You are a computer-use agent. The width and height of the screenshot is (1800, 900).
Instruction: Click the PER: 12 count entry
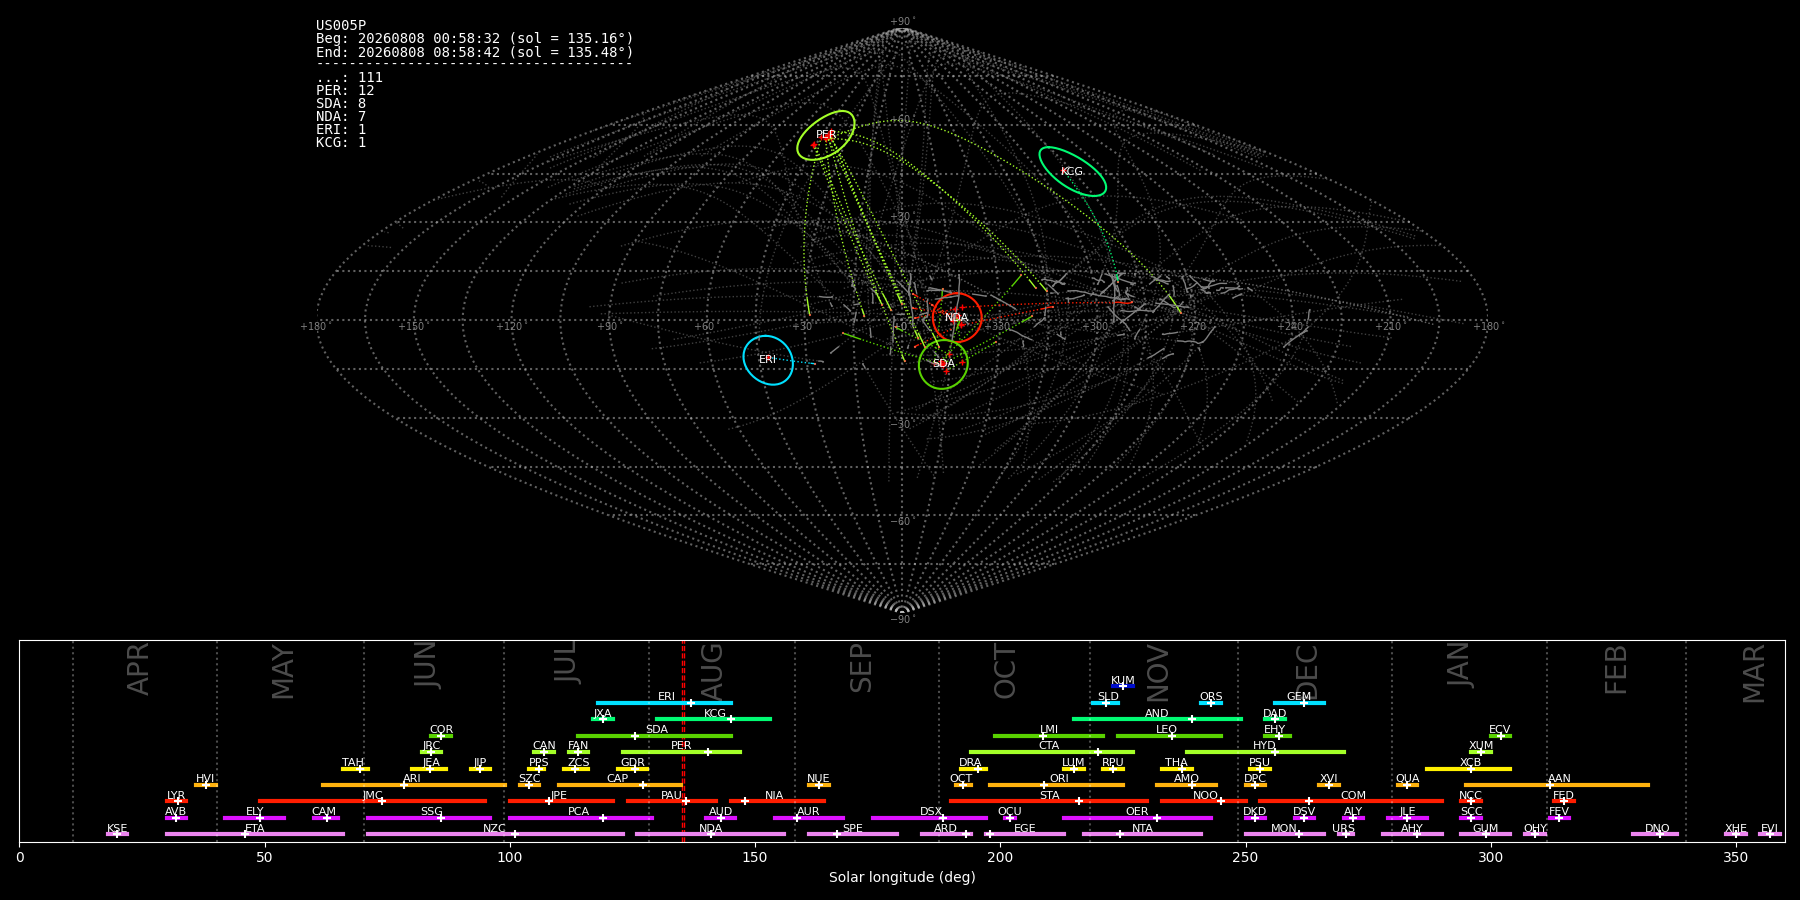tap(345, 91)
